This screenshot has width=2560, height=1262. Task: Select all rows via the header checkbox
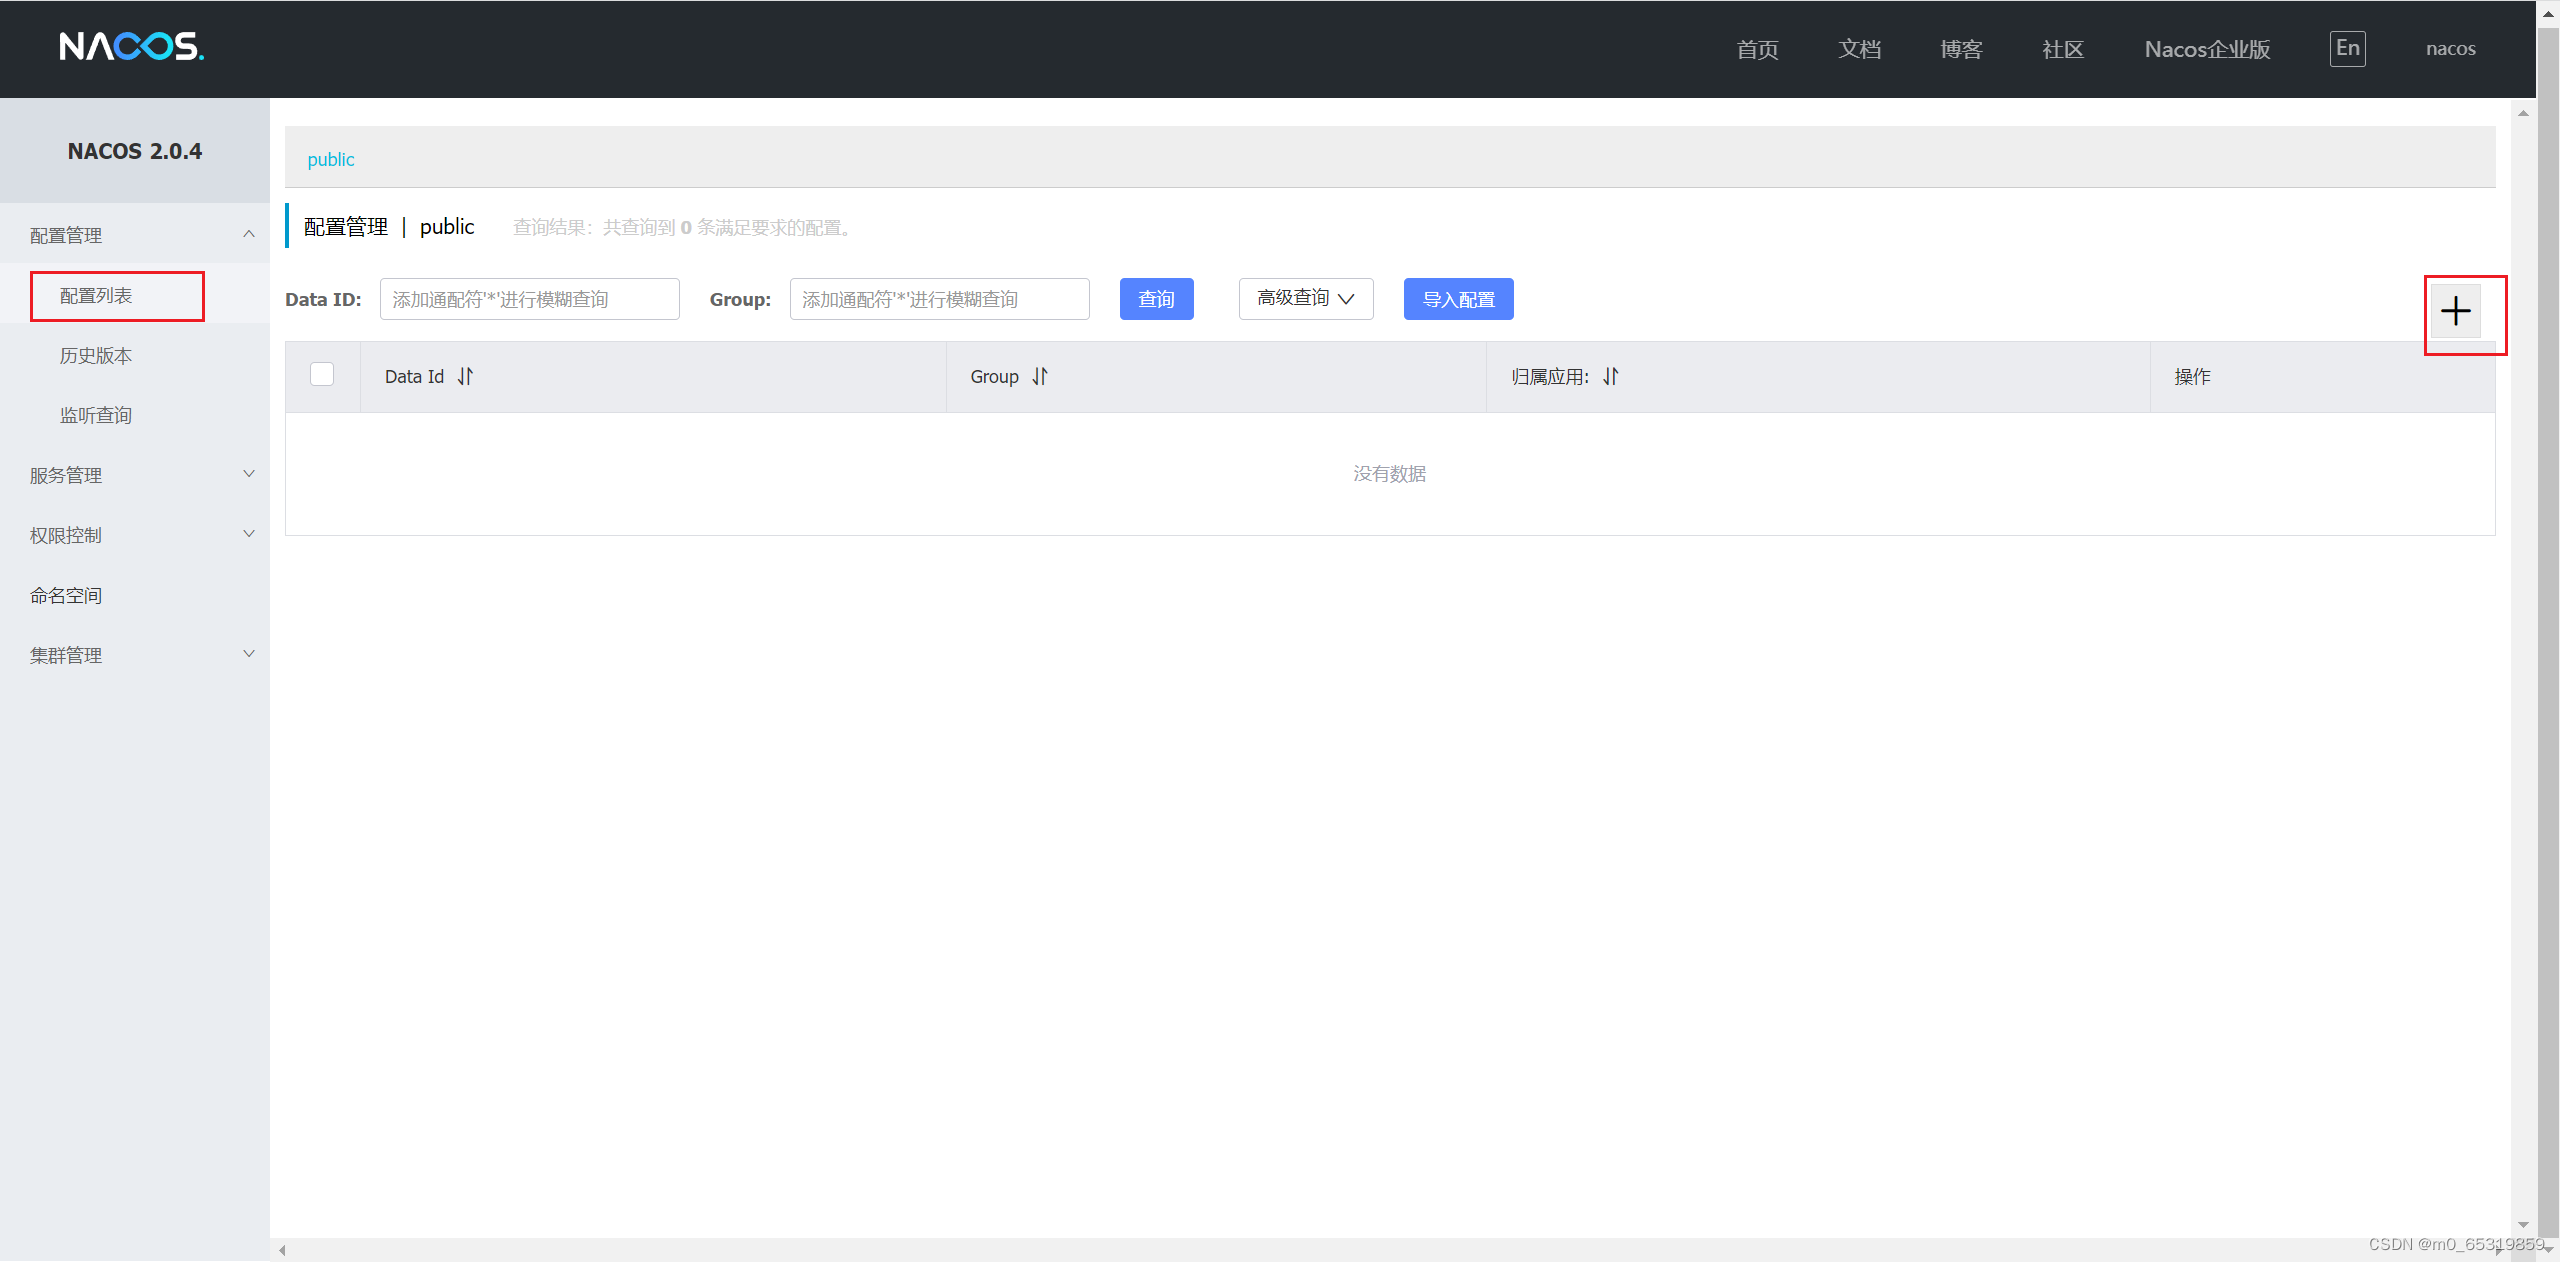[321, 374]
